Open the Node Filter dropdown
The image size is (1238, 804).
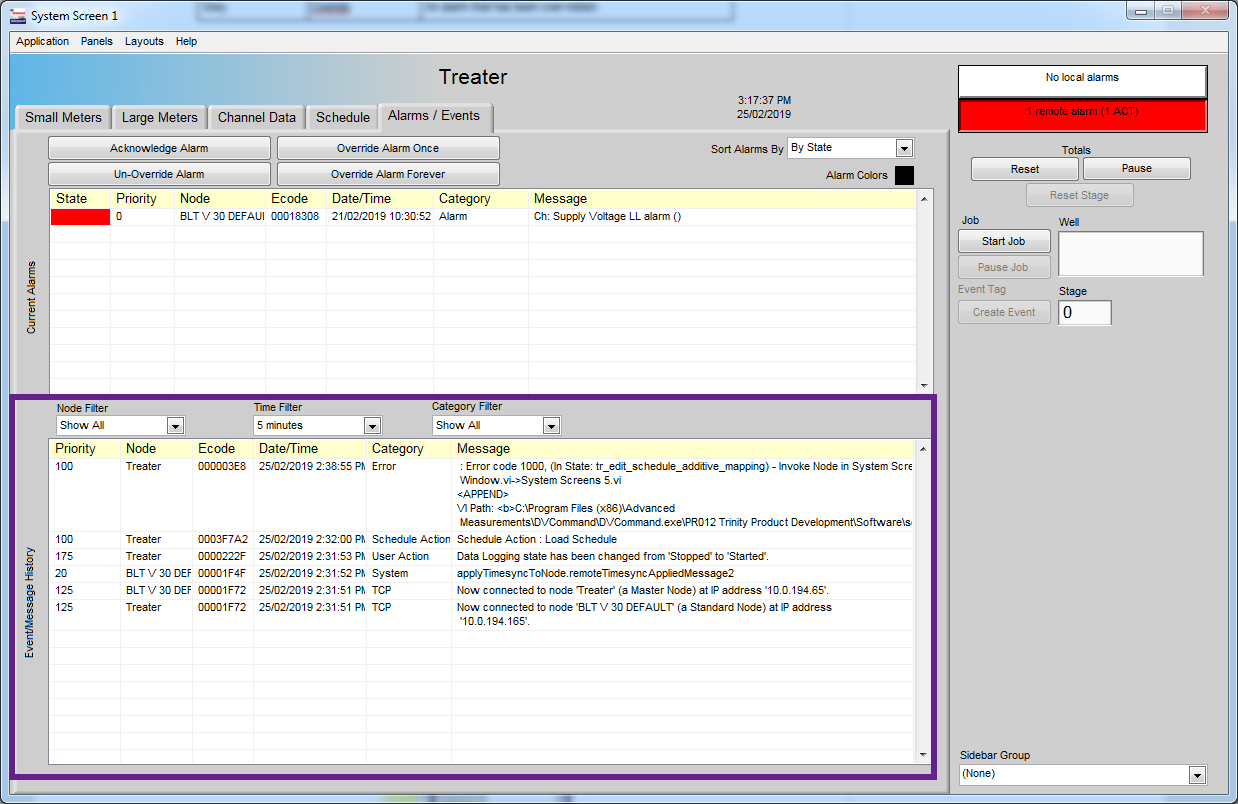click(x=176, y=424)
